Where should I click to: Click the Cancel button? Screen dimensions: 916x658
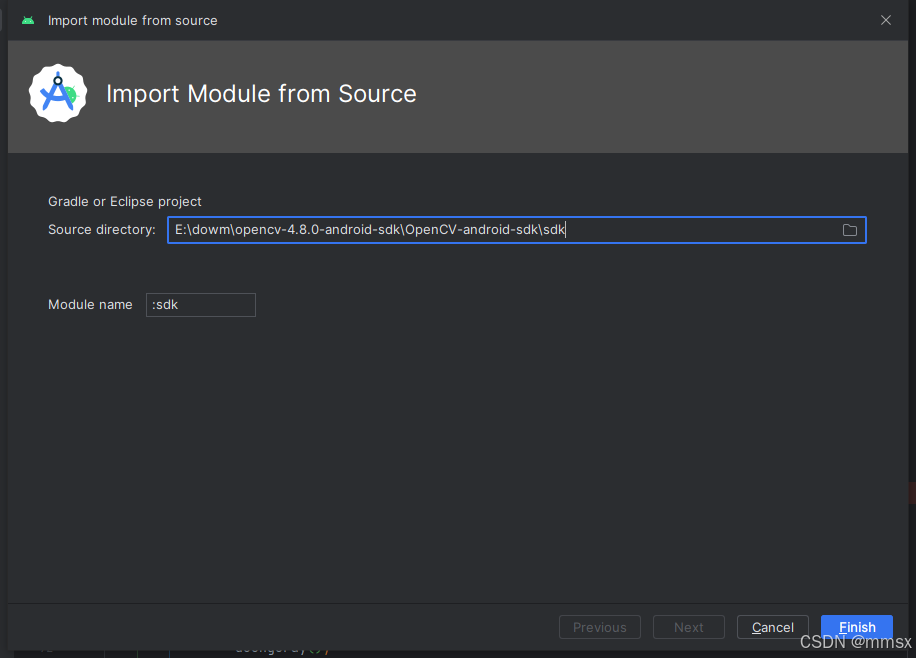click(772, 627)
